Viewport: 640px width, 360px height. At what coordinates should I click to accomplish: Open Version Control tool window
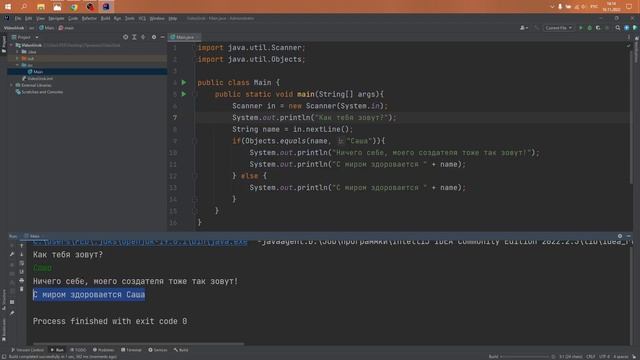pos(28,350)
